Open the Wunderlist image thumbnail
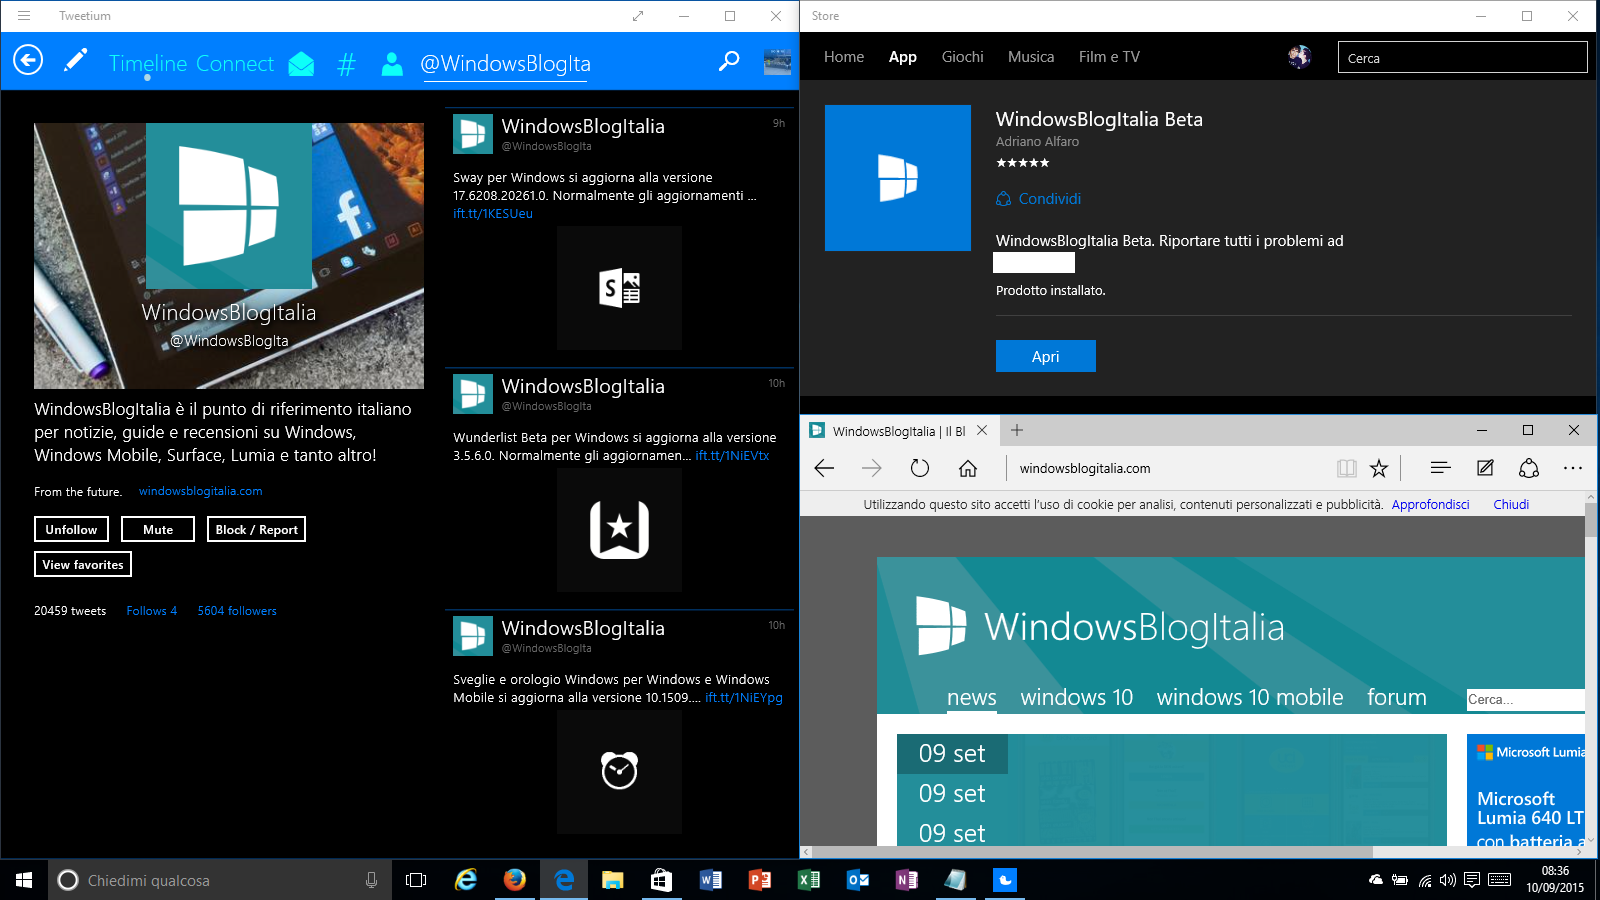Viewport: 1600px width, 900px height. point(619,530)
